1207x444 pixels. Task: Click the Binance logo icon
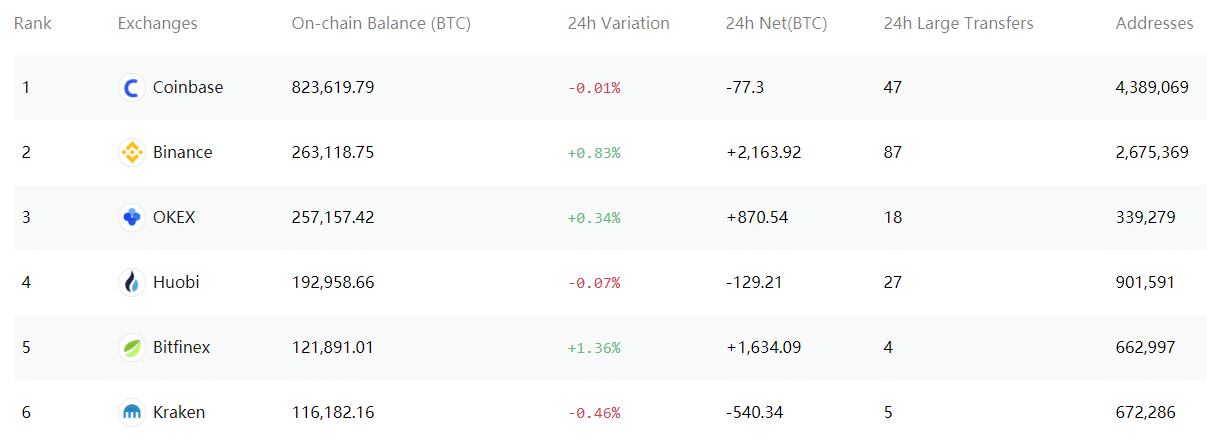(x=132, y=153)
